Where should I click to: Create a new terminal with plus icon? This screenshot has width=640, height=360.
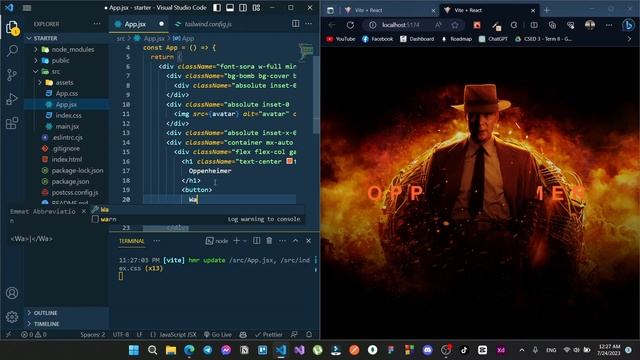[x=236, y=241]
